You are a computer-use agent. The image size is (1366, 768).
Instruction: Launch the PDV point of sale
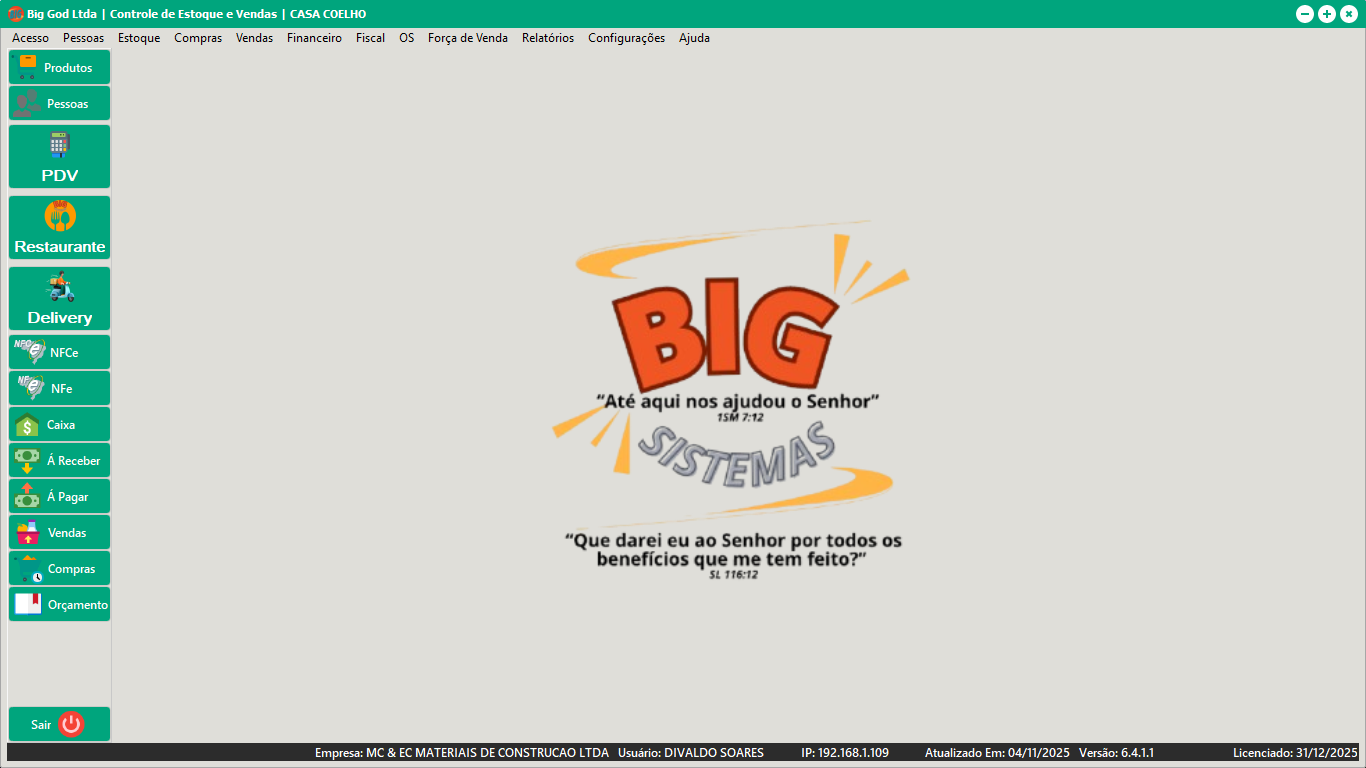click(x=59, y=157)
